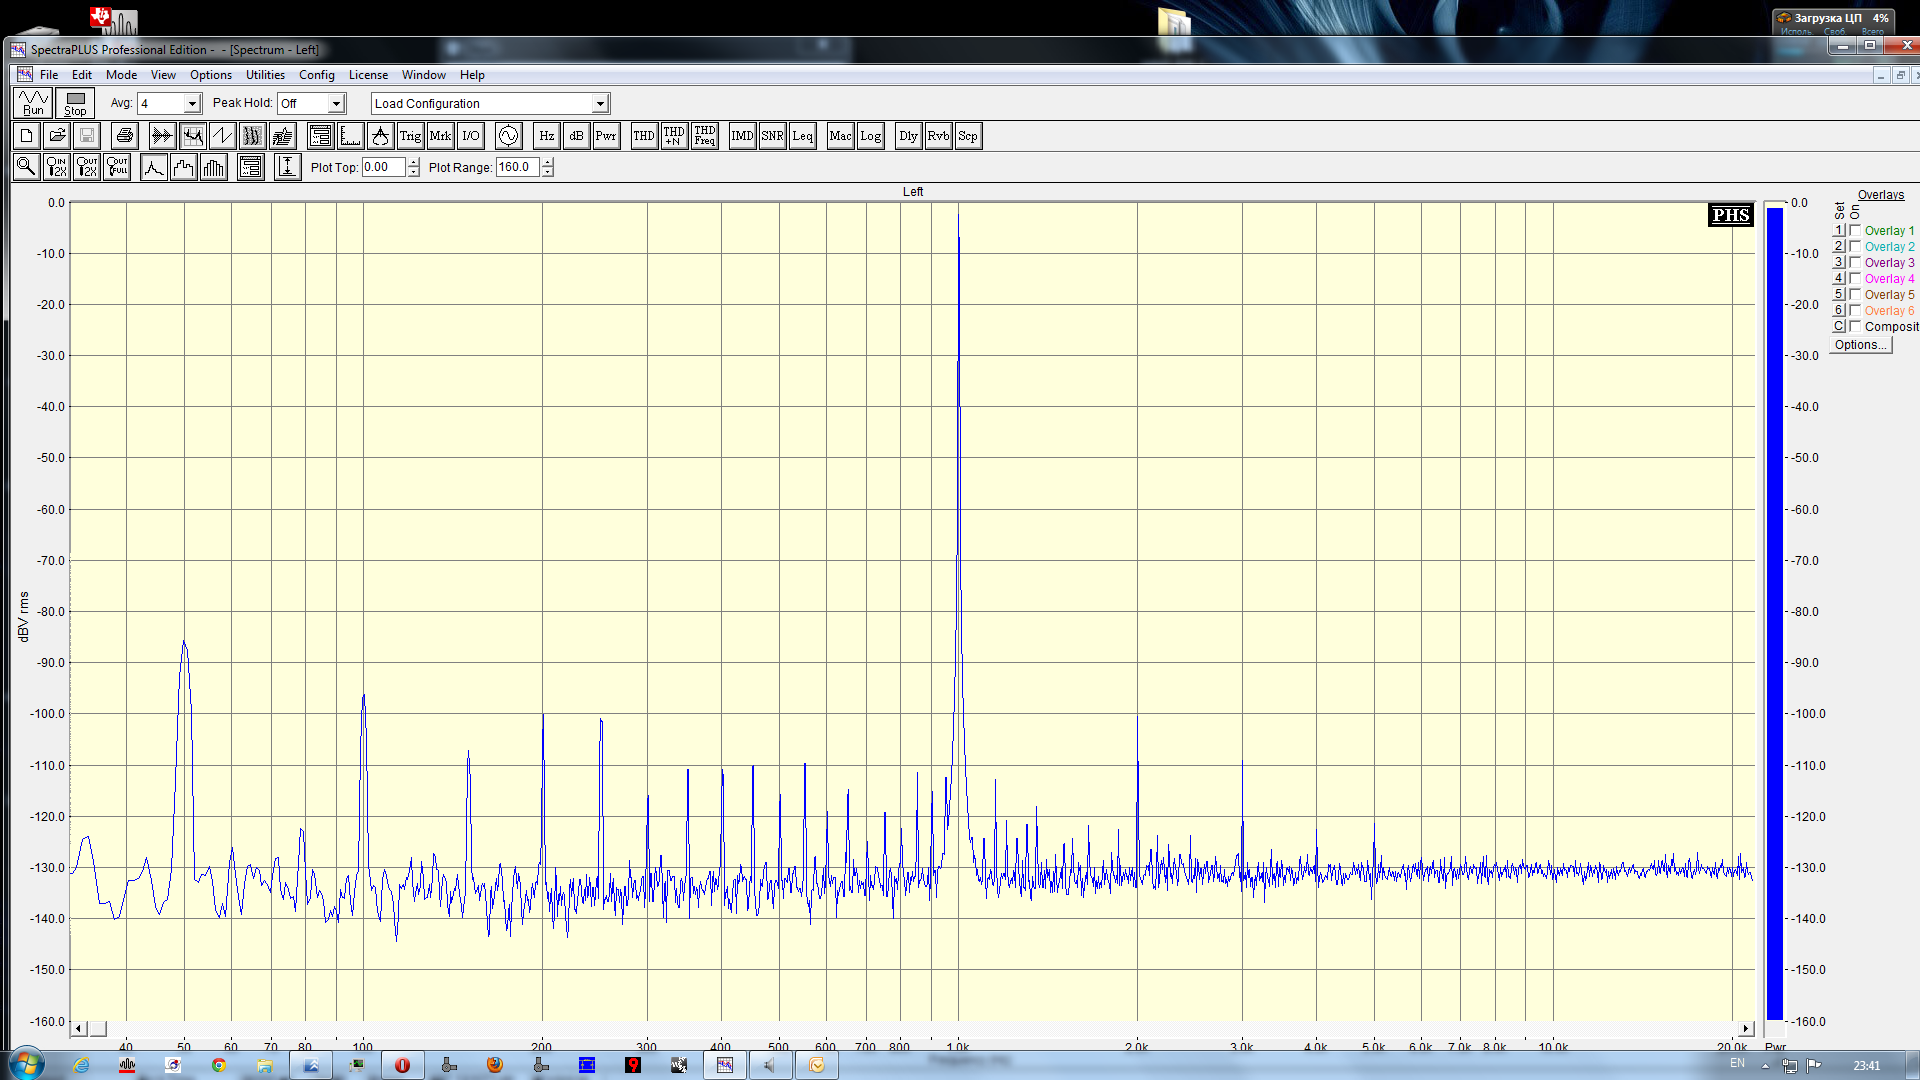Zoom in 2X on the plot

(57, 167)
